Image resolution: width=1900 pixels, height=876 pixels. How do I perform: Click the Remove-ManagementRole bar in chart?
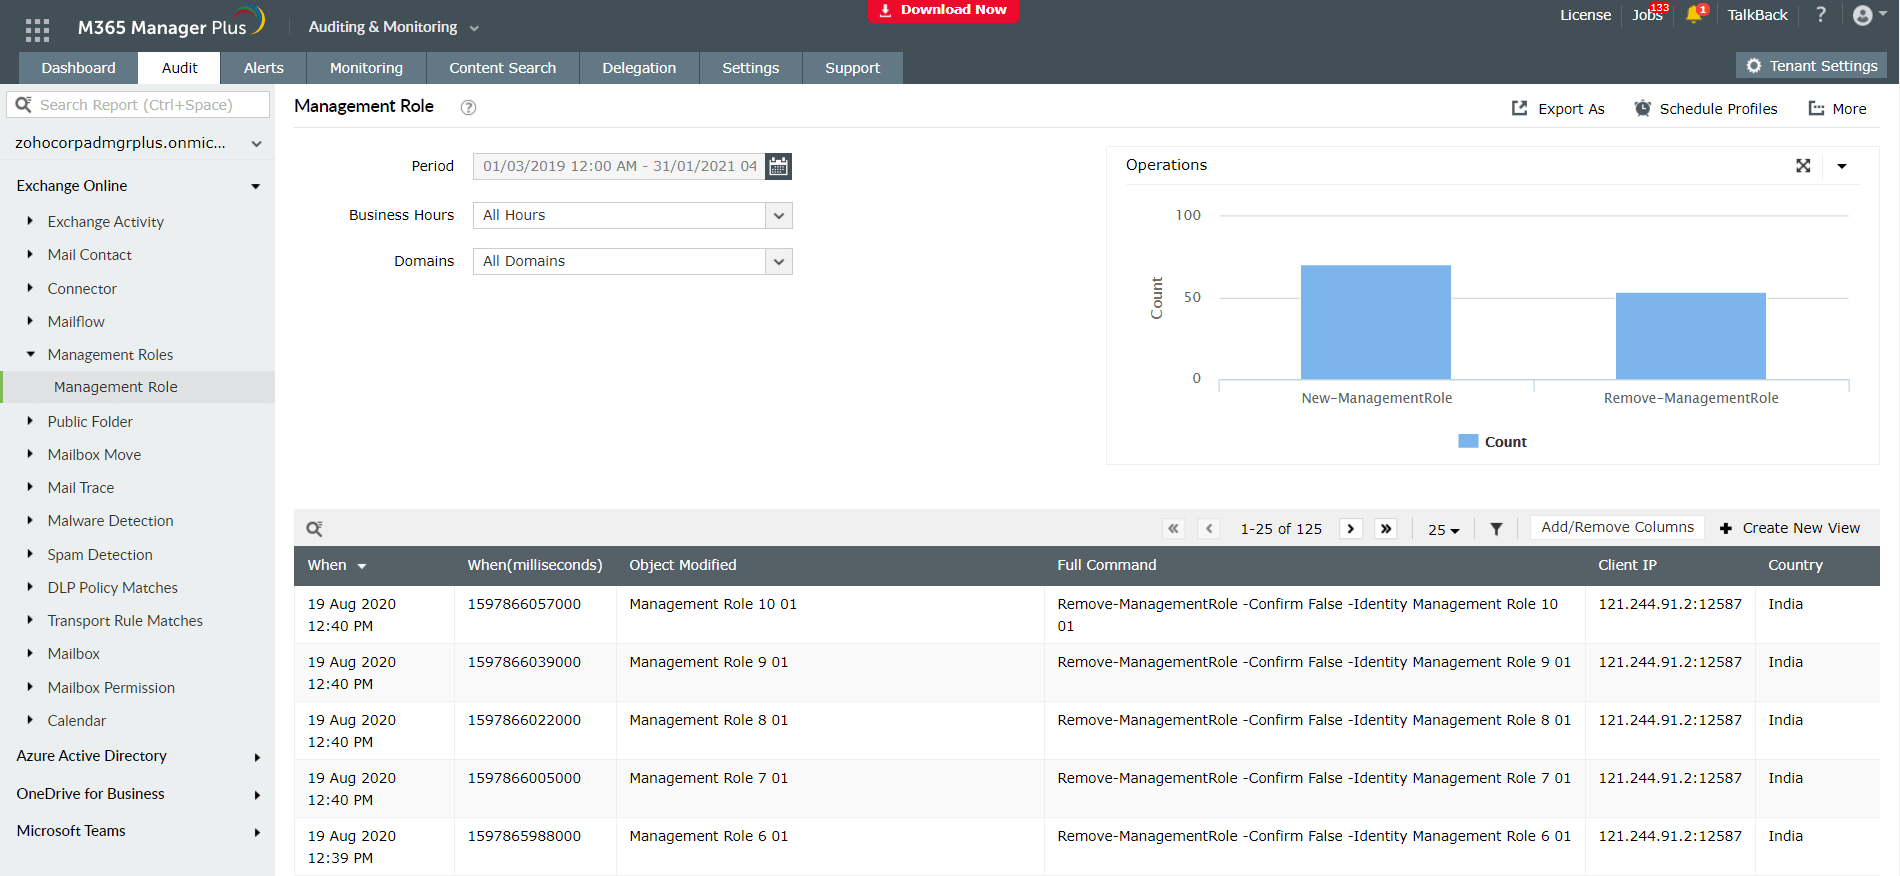click(x=1691, y=336)
